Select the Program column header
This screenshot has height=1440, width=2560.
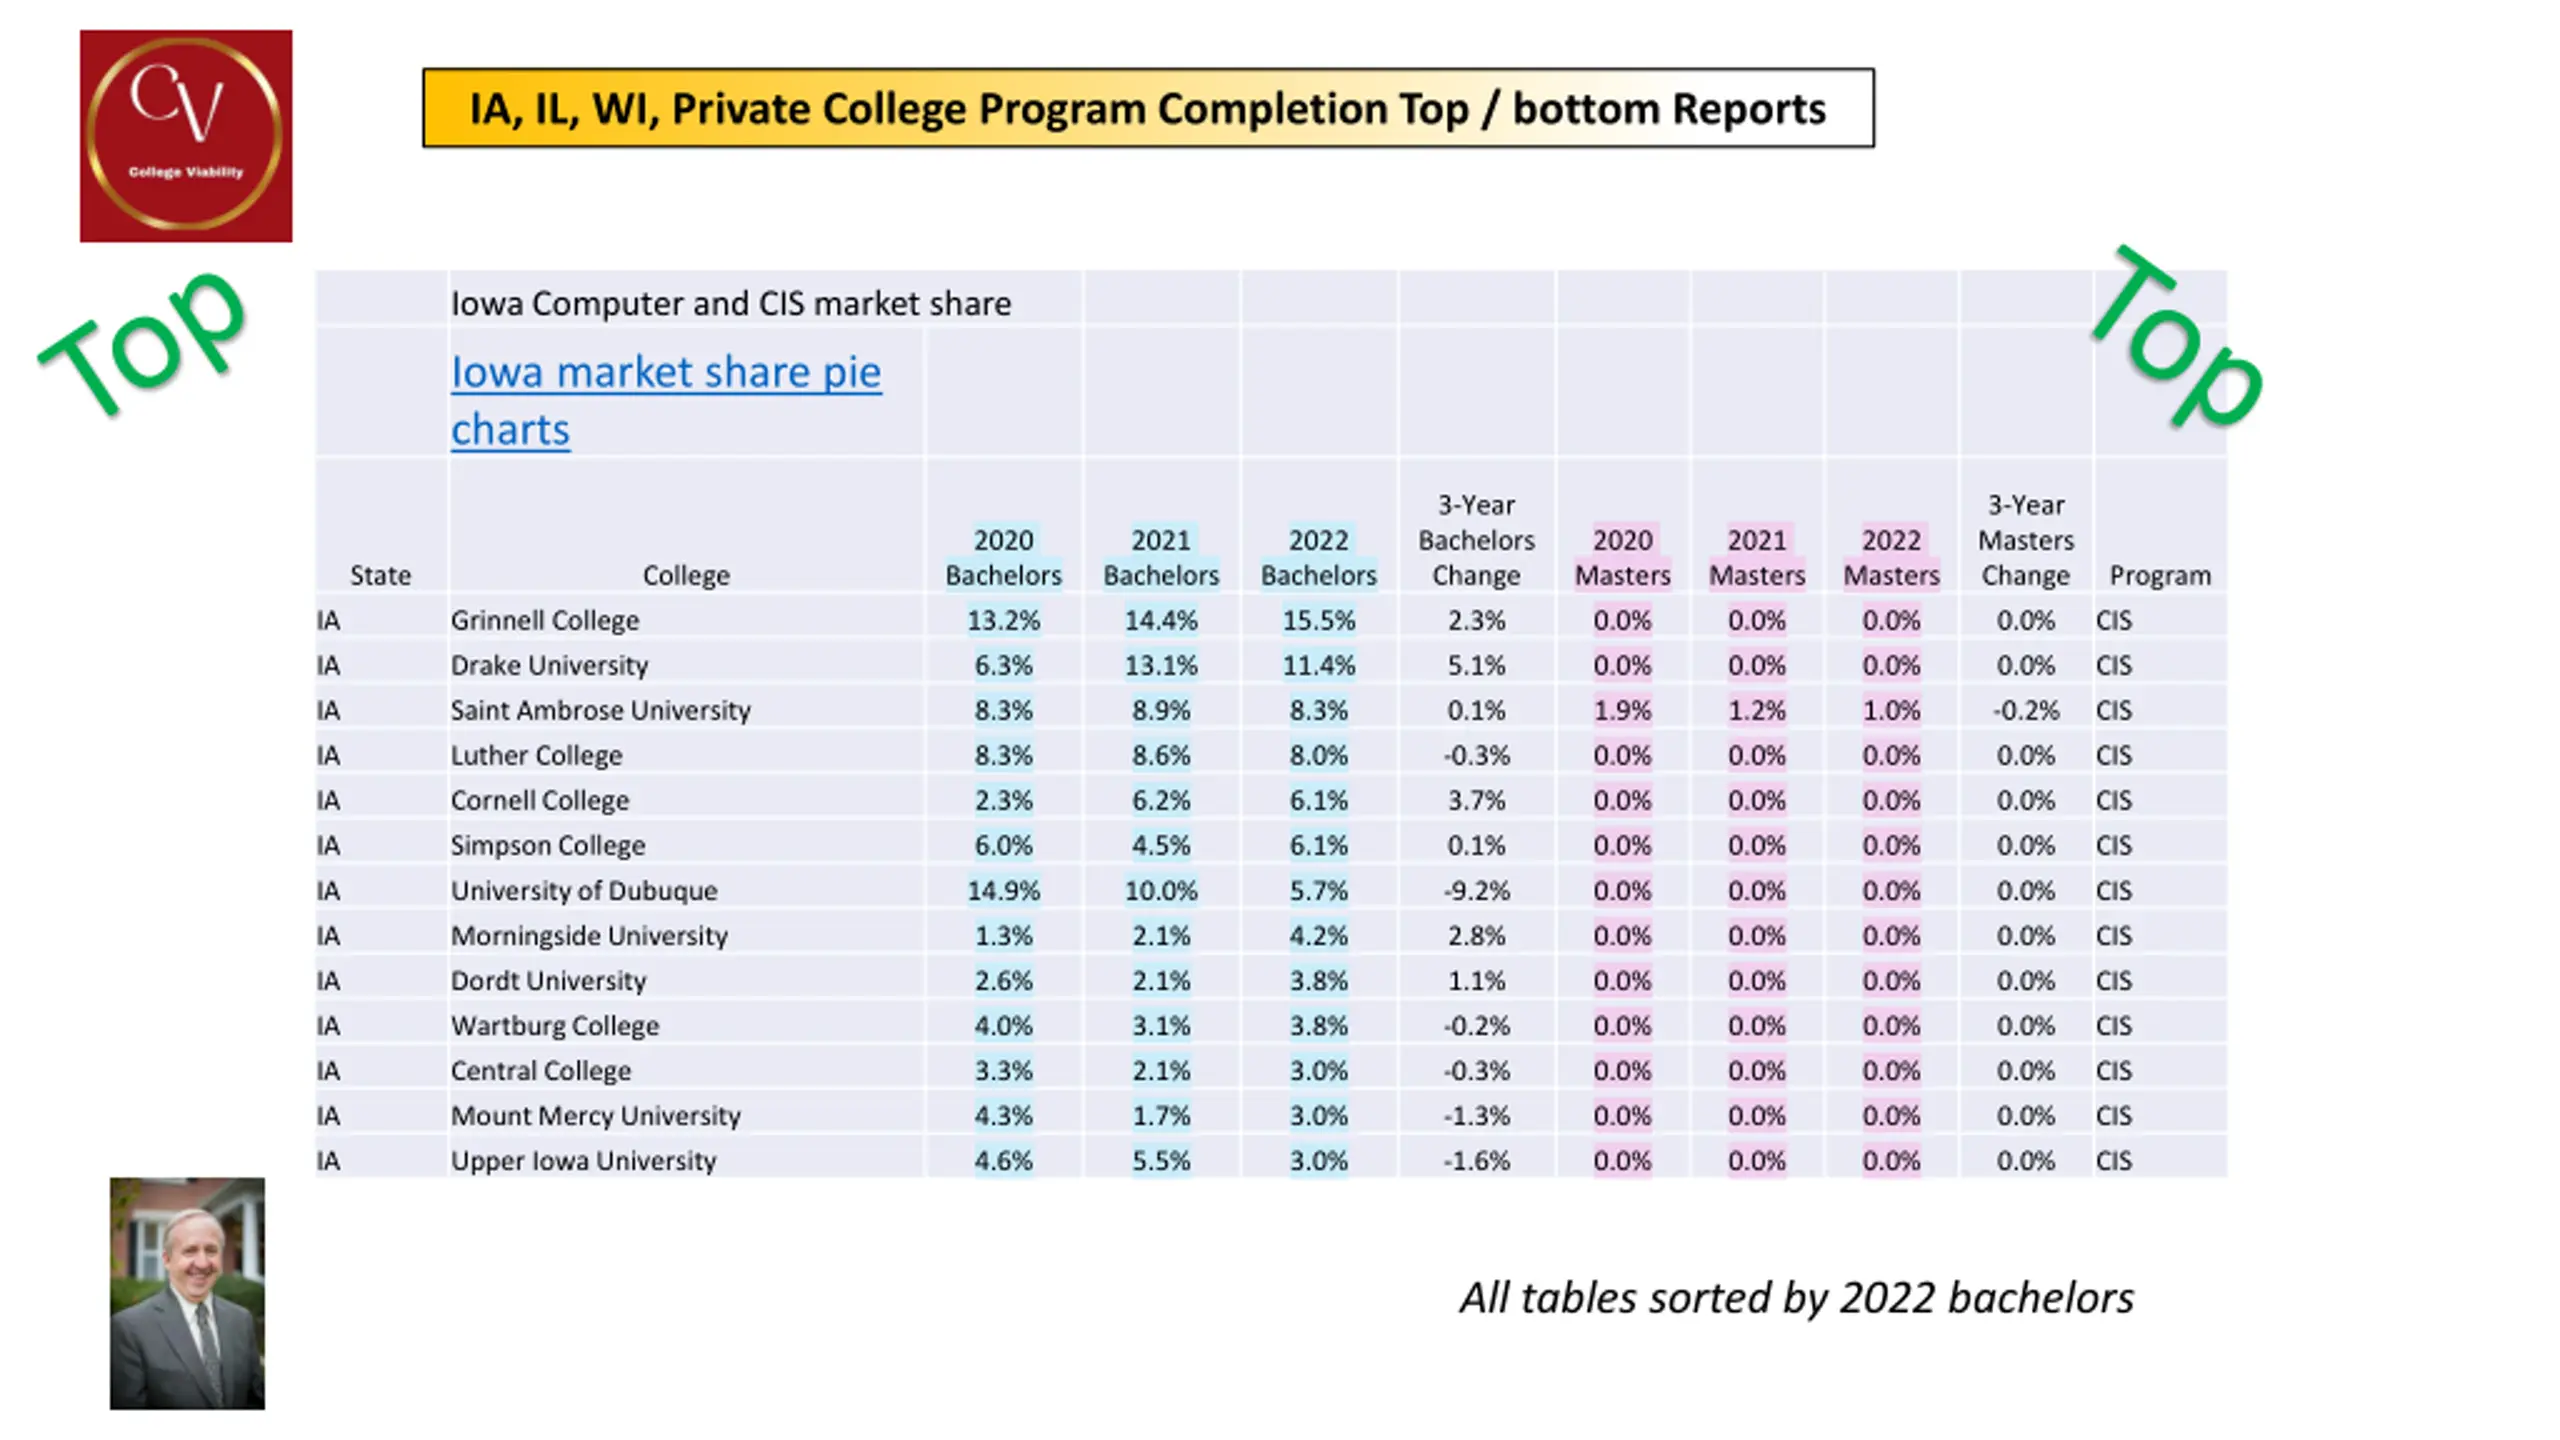point(2160,575)
